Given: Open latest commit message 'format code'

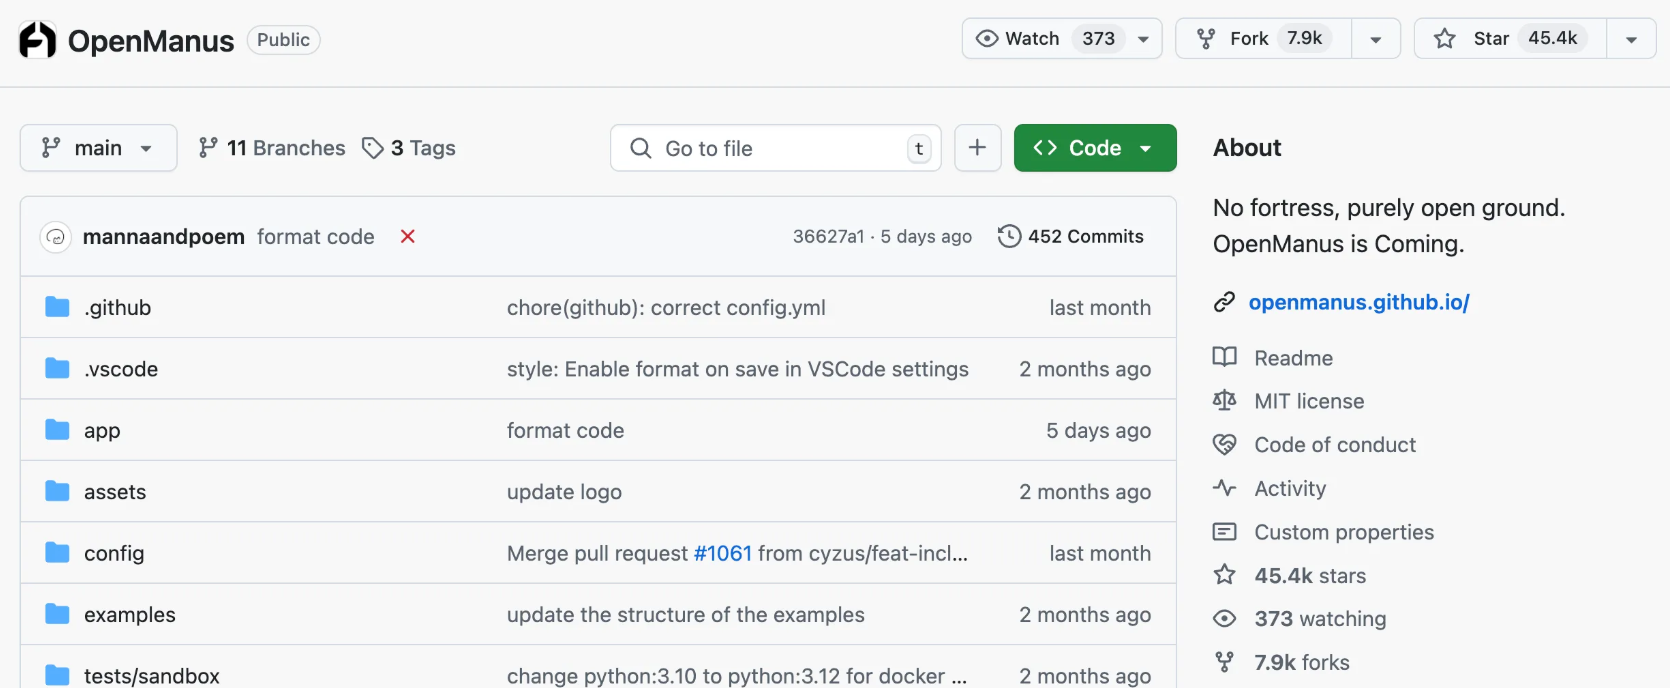Looking at the screenshot, I should point(316,237).
